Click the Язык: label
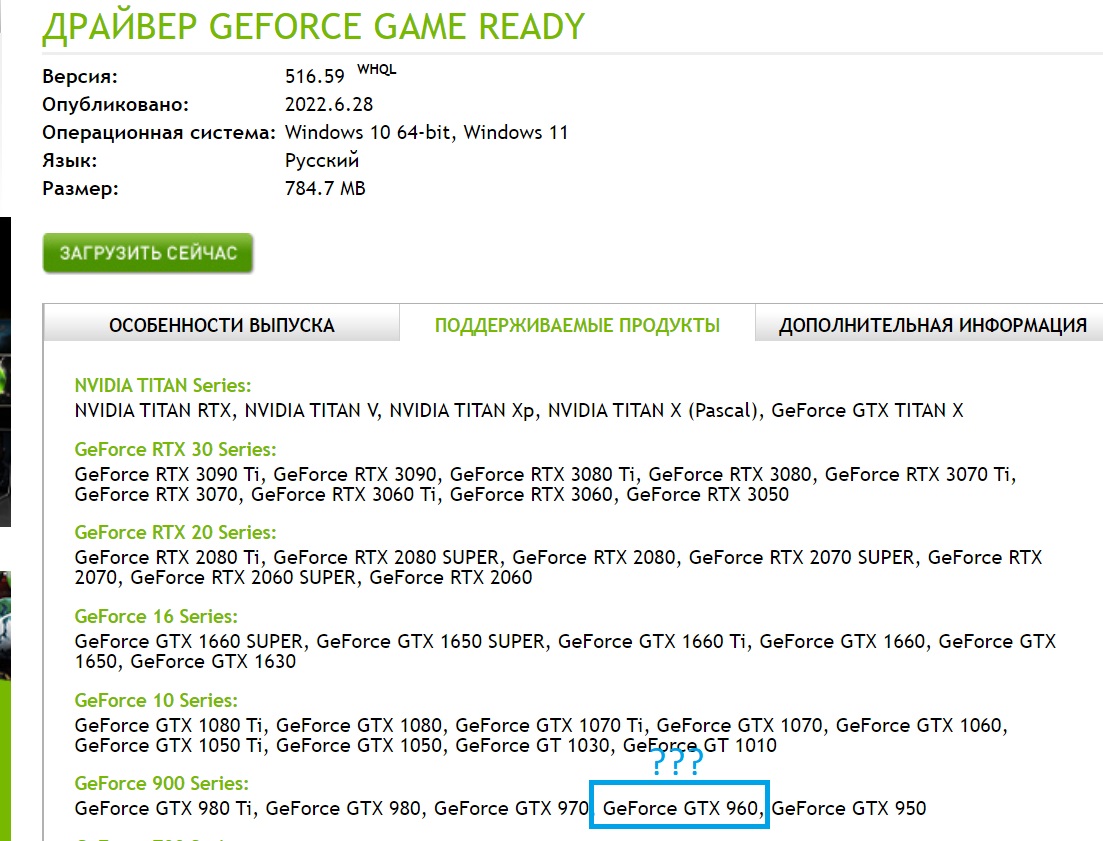The width and height of the screenshot is (1103, 841). click(x=70, y=160)
